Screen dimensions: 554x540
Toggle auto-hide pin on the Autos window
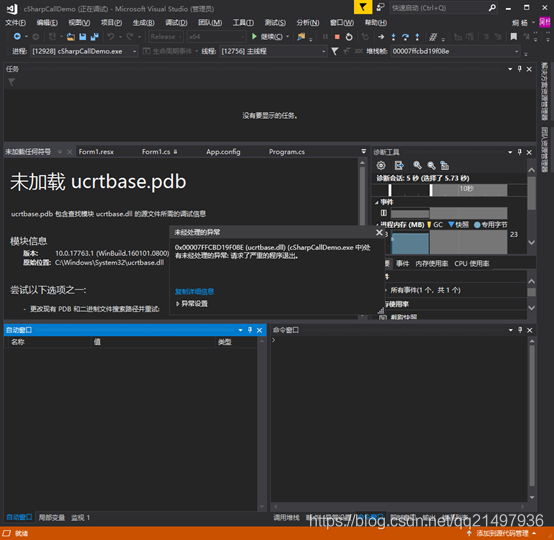[250, 330]
